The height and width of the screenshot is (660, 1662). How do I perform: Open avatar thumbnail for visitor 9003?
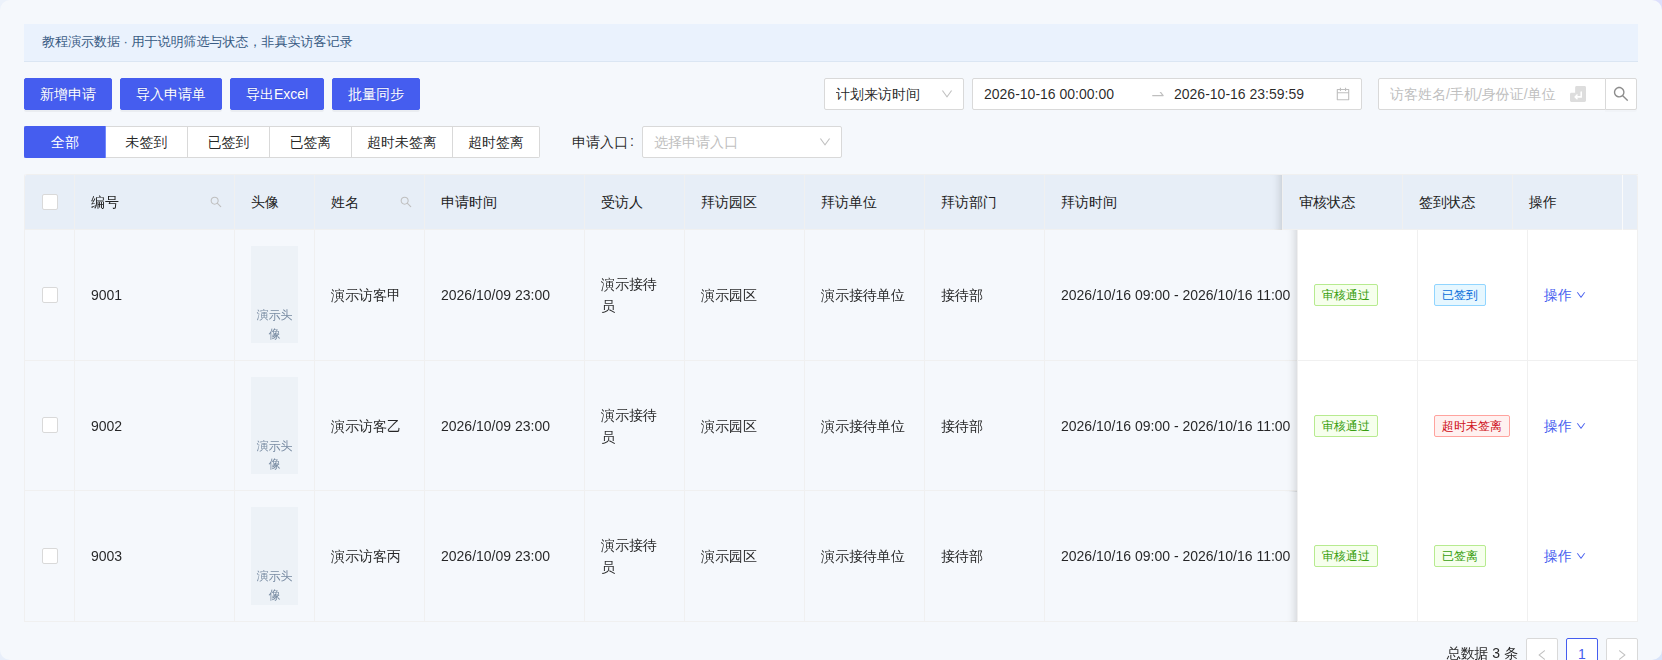click(274, 556)
